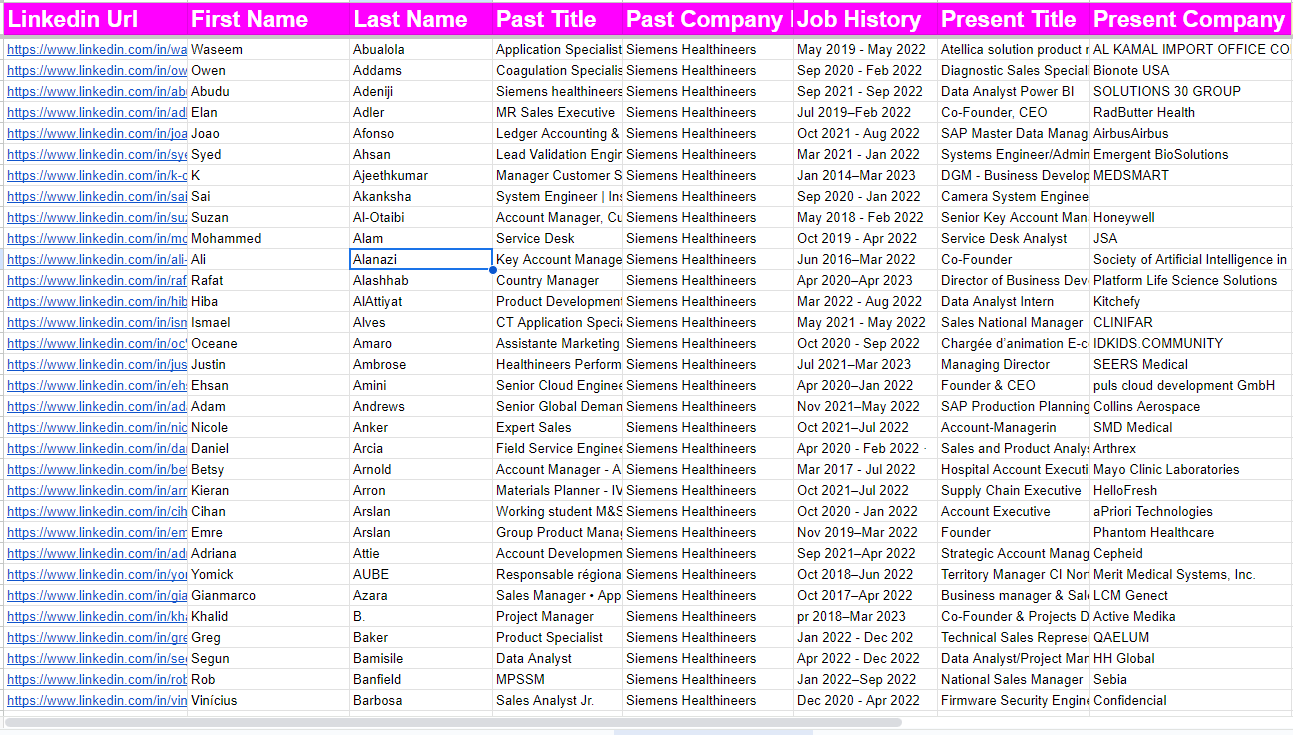Click the "HelloFresh" company cell
This screenshot has height=735, width=1293.
click(1188, 491)
